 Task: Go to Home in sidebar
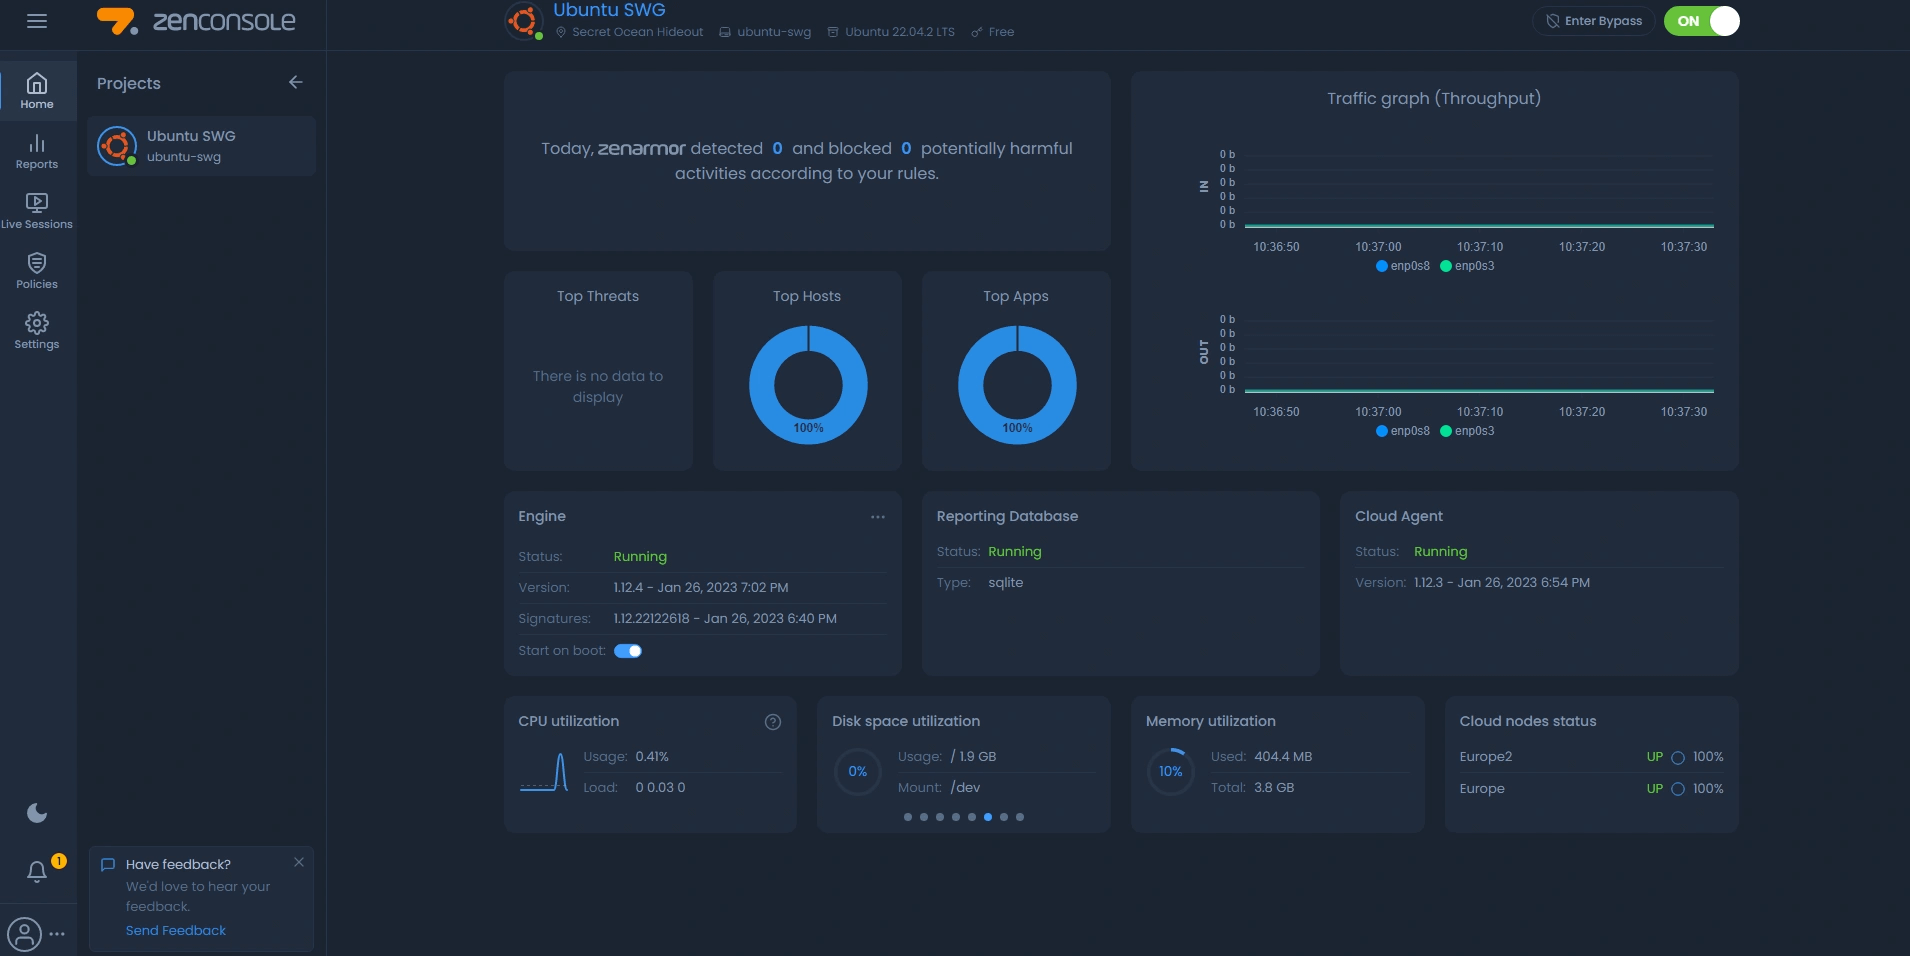pyautogui.click(x=37, y=90)
